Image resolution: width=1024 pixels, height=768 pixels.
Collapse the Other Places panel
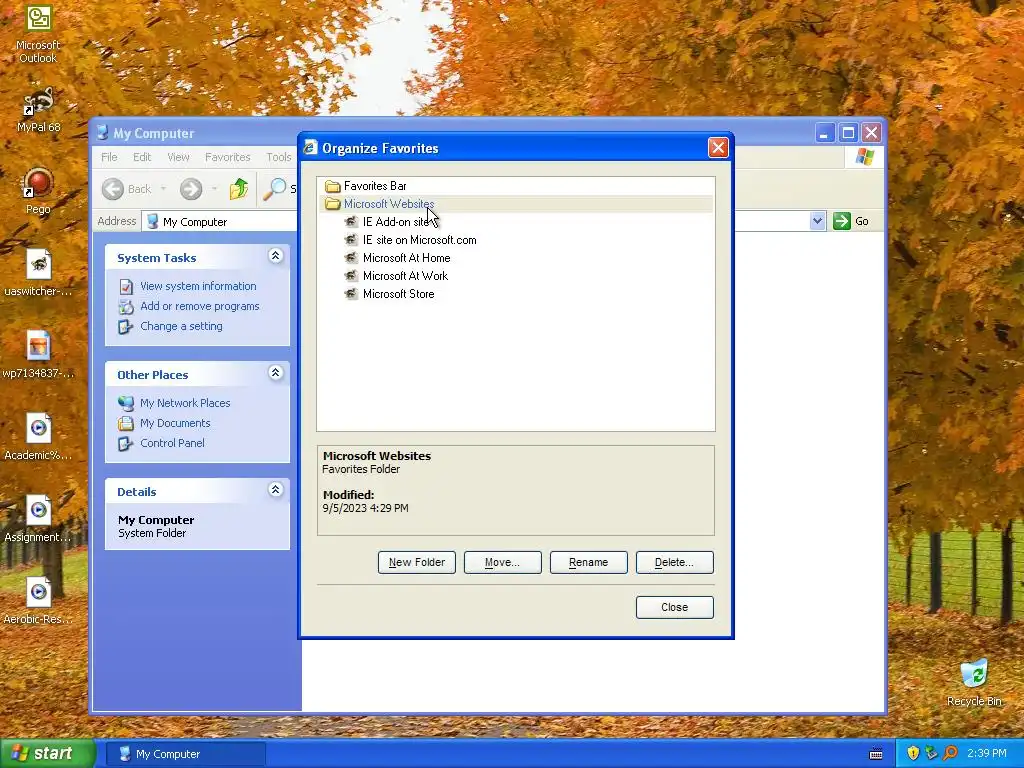tap(276, 372)
